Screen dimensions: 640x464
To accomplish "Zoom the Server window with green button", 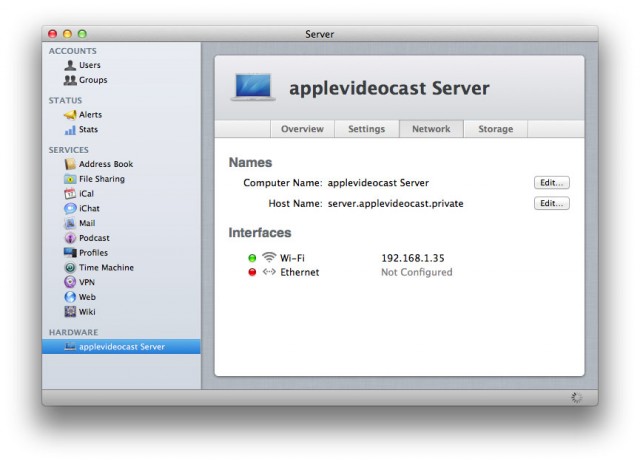I will 82,34.
